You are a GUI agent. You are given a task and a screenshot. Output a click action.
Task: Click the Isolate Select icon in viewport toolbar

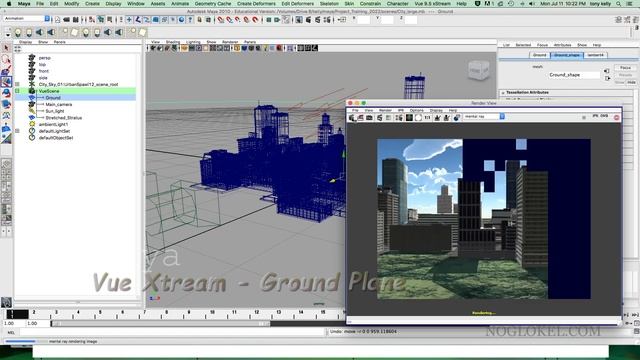pyautogui.click(x=291, y=48)
